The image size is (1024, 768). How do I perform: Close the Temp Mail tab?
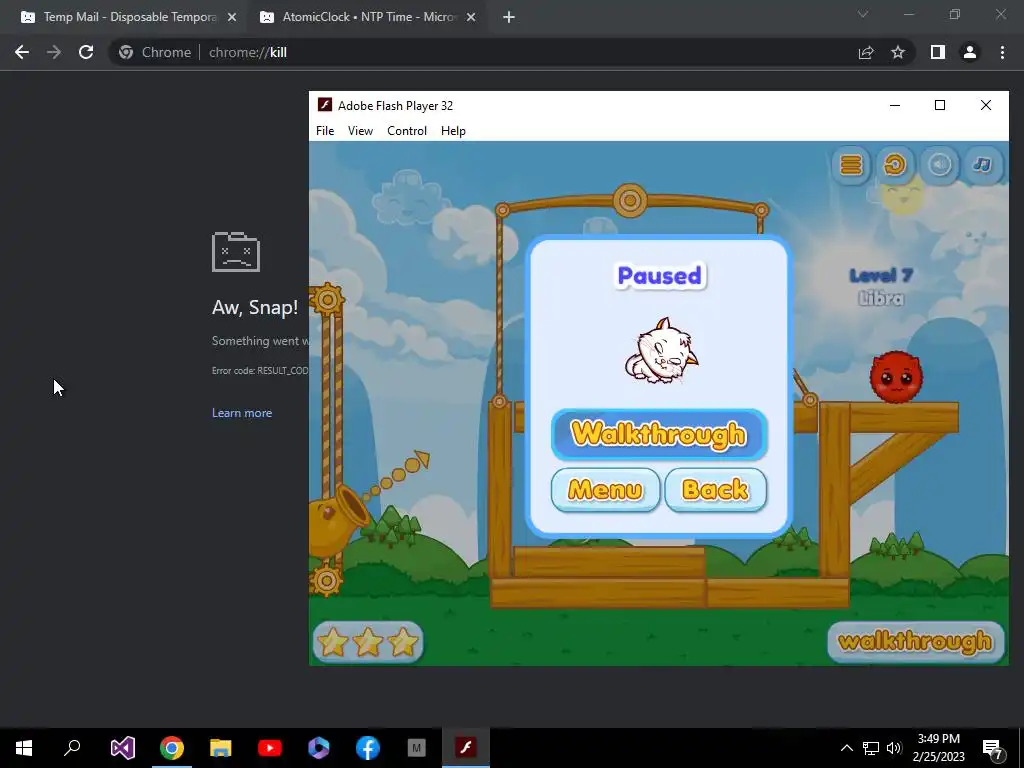[232, 17]
